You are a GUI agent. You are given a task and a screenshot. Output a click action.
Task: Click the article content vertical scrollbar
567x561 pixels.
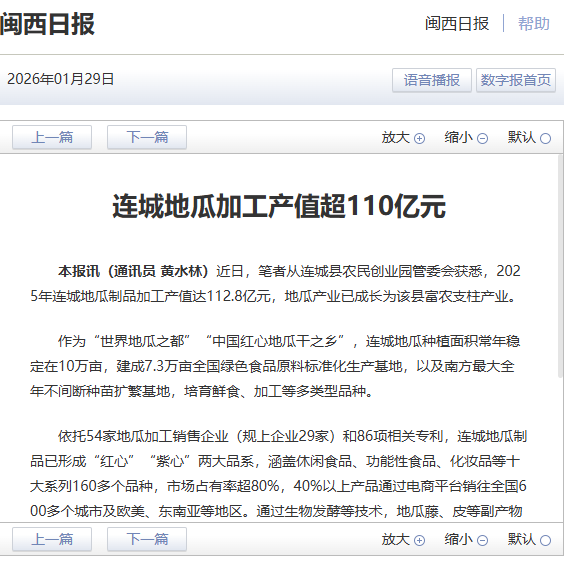click(560, 266)
